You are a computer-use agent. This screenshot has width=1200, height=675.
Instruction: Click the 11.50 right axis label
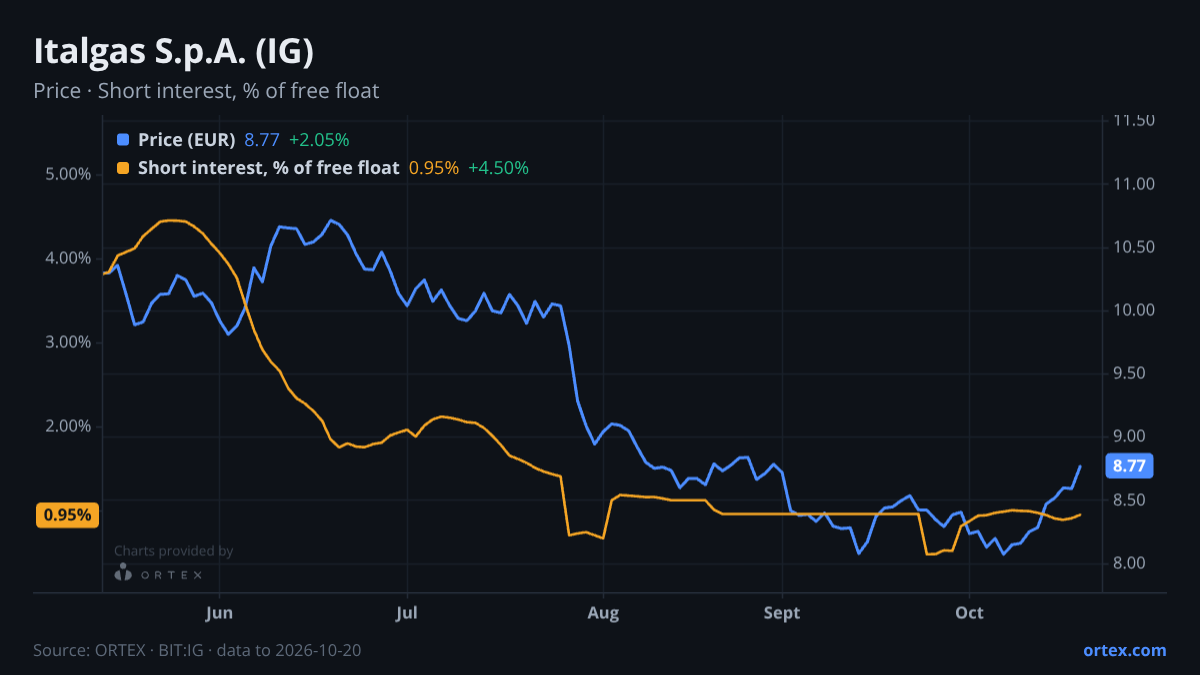[x=1133, y=121]
